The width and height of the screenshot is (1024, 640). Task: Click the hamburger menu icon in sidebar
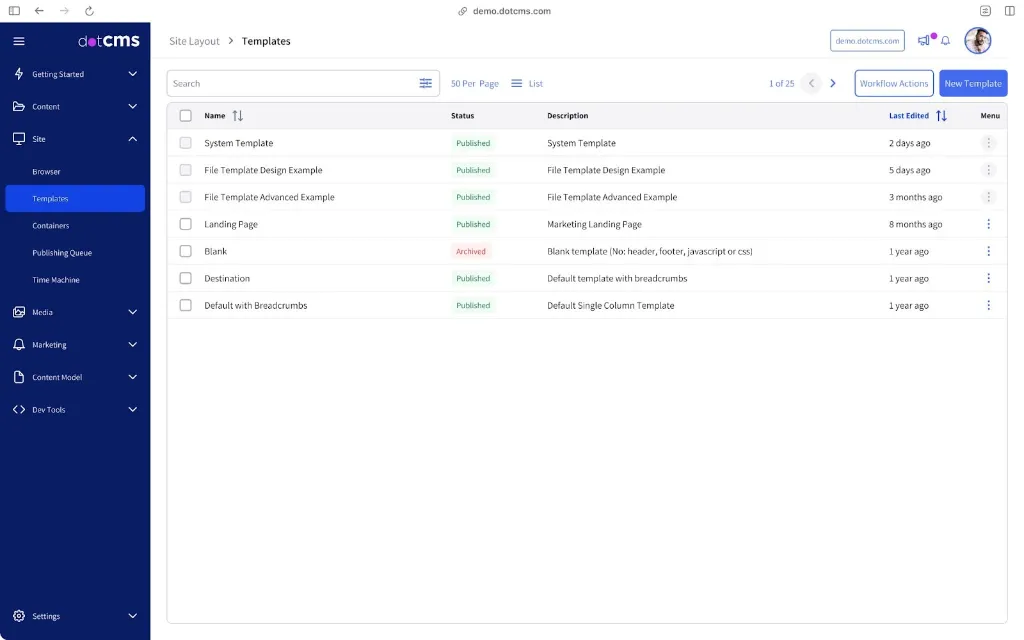pyautogui.click(x=19, y=41)
